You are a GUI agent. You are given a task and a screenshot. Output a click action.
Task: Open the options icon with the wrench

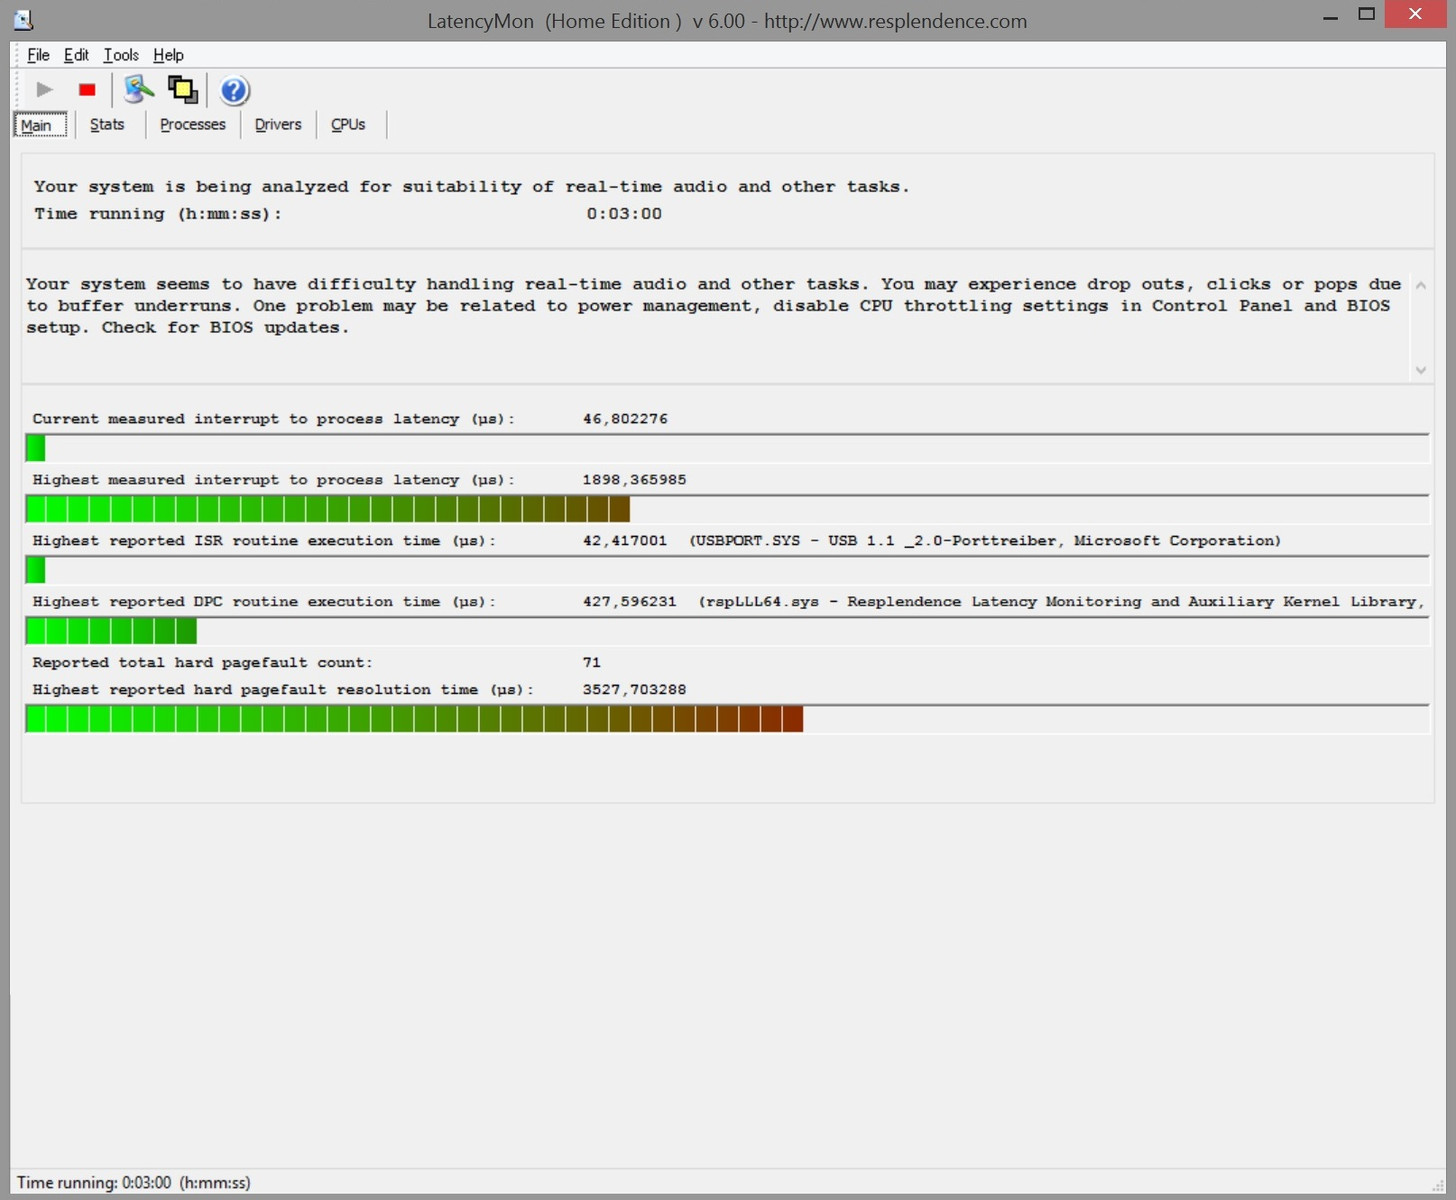point(138,90)
